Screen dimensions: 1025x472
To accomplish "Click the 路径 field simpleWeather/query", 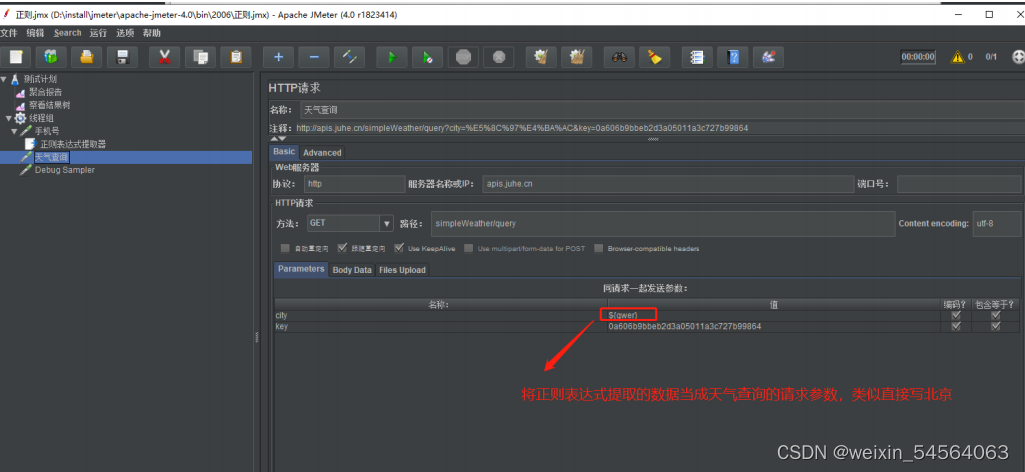I will coord(663,224).
